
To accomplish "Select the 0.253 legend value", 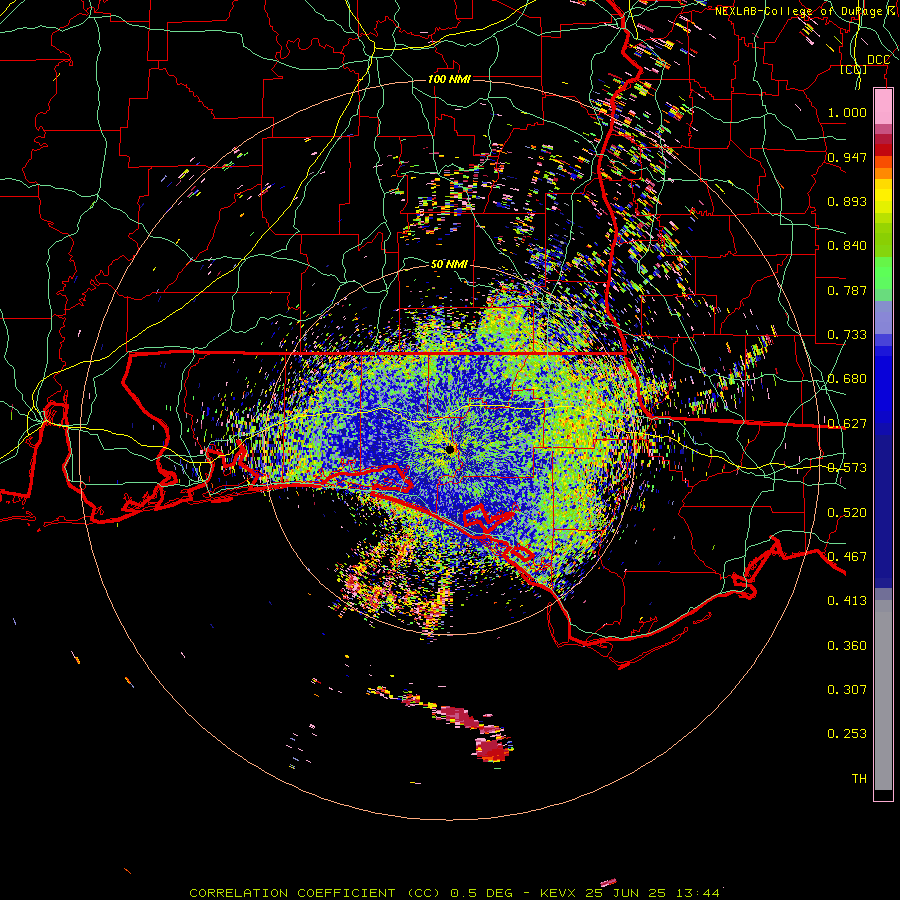I will (847, 734).
